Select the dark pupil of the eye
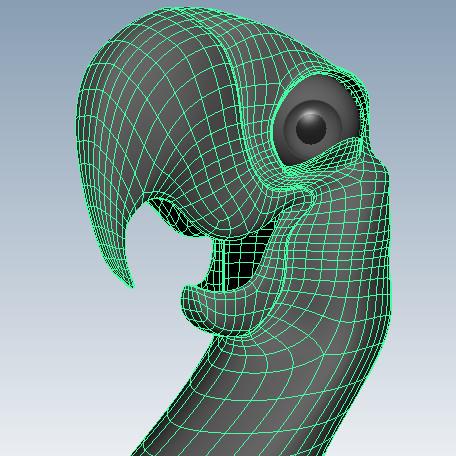This screenshot has width=456, height=456. point(311,128)
